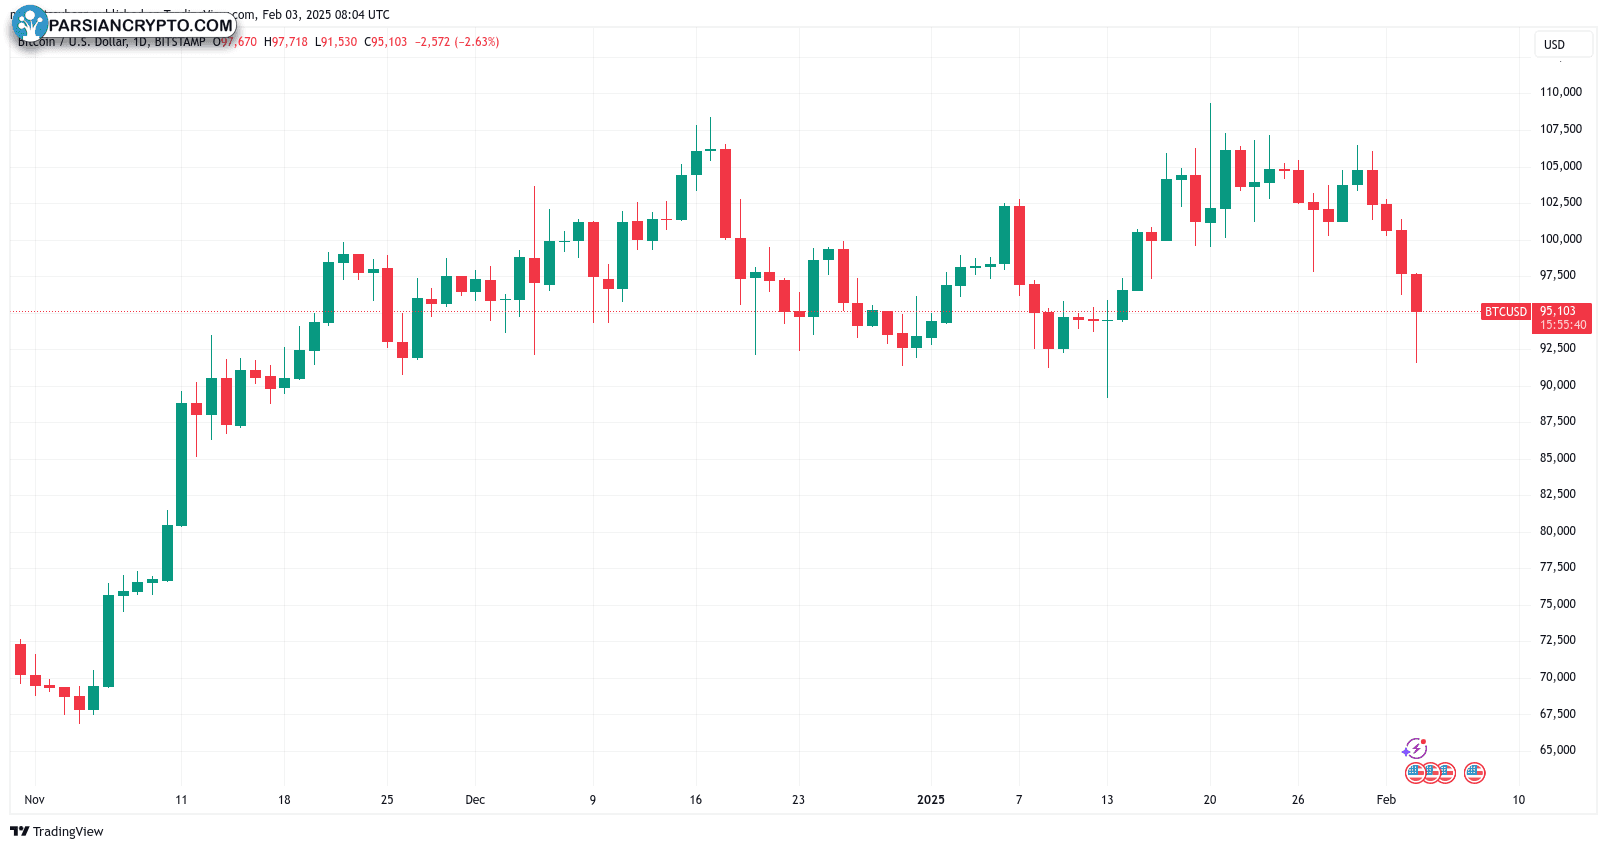Click the 85,000 price axis label
Image resolution: width=1607 pixels, height=849 pixels.
pos(1558,458)
